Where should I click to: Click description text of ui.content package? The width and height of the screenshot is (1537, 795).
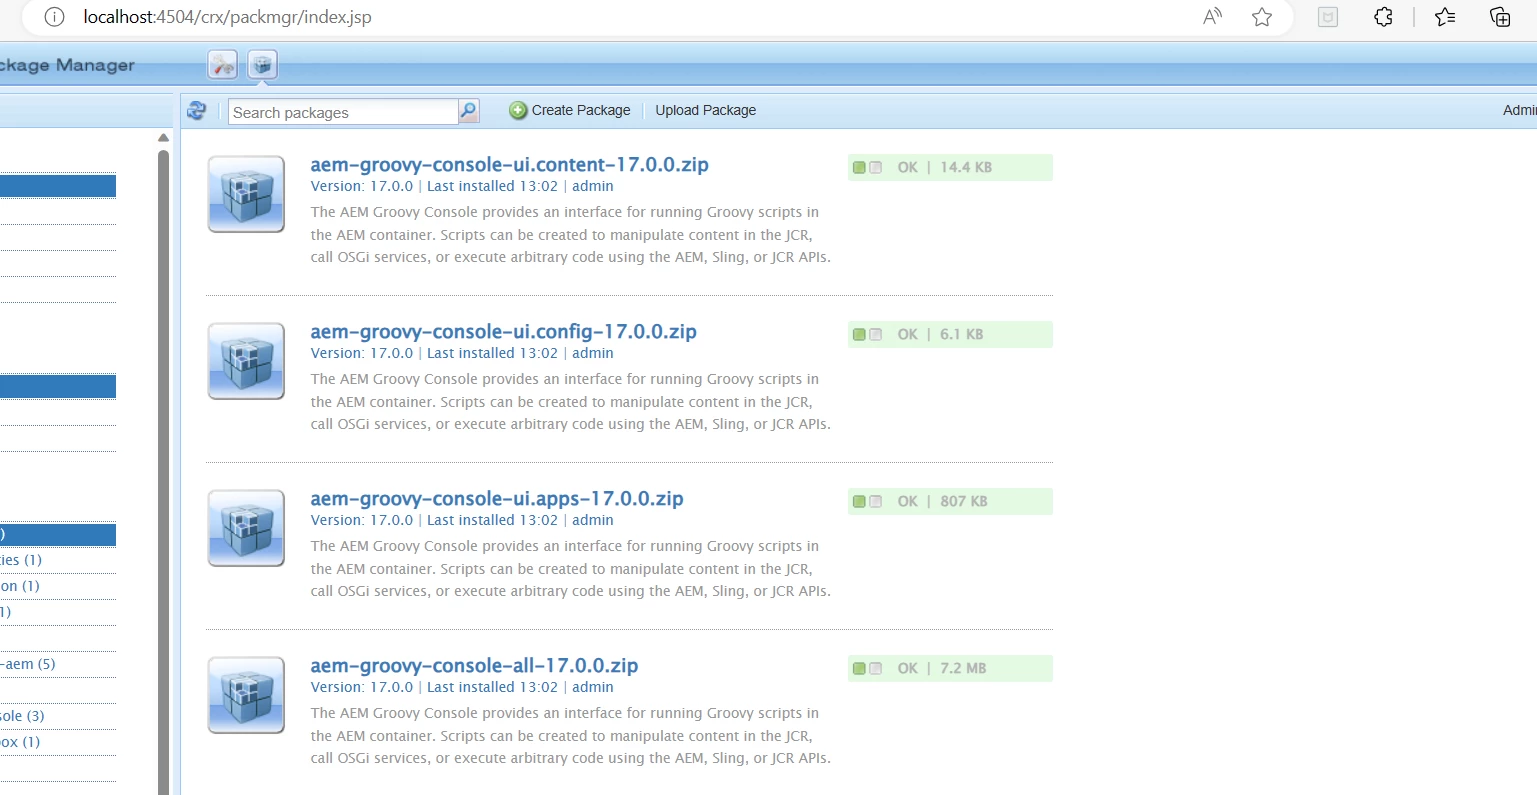(570, 235)
